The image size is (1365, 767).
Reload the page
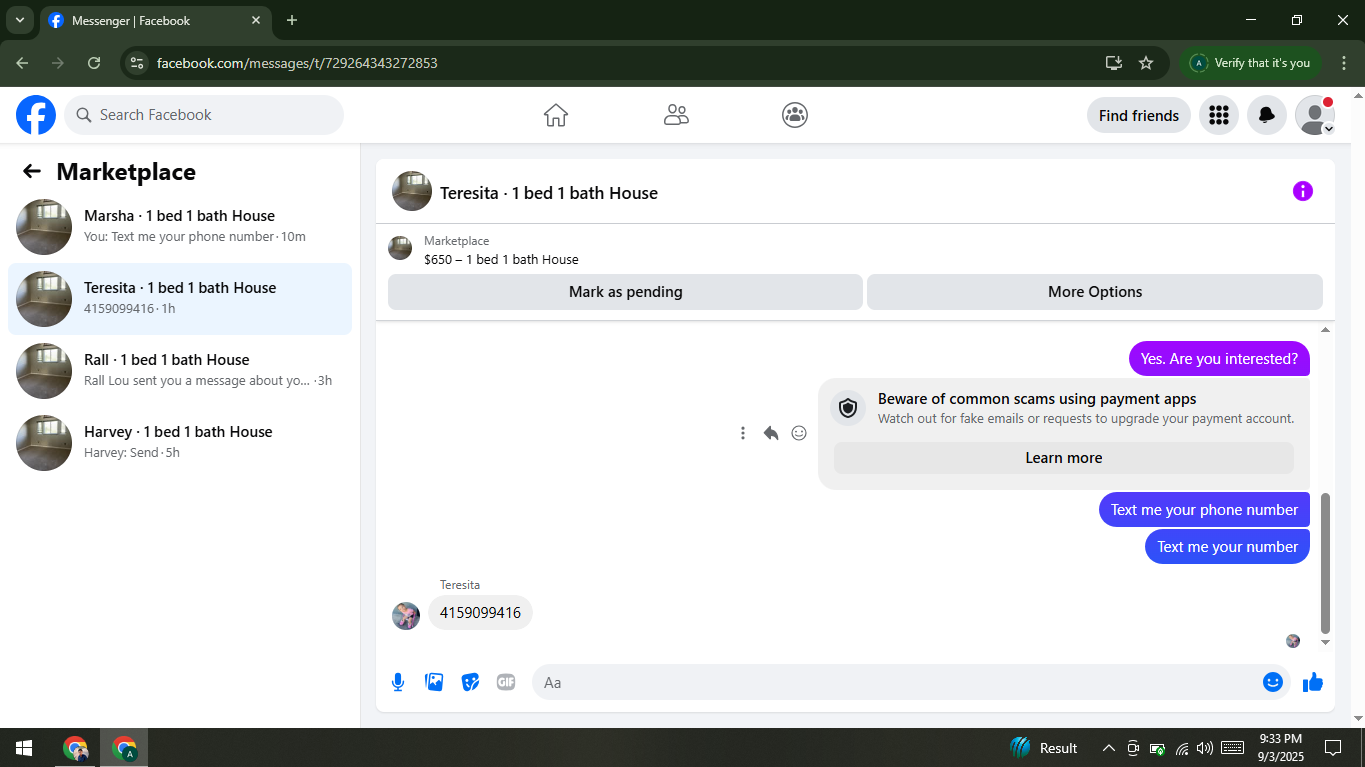click(94, 63)
